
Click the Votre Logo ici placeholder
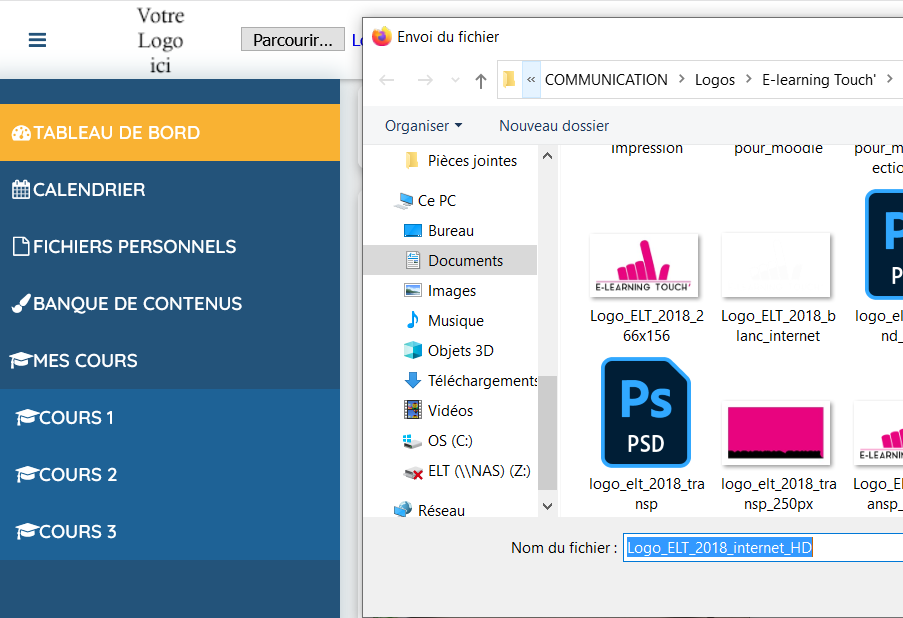click(x=161, y=40)
